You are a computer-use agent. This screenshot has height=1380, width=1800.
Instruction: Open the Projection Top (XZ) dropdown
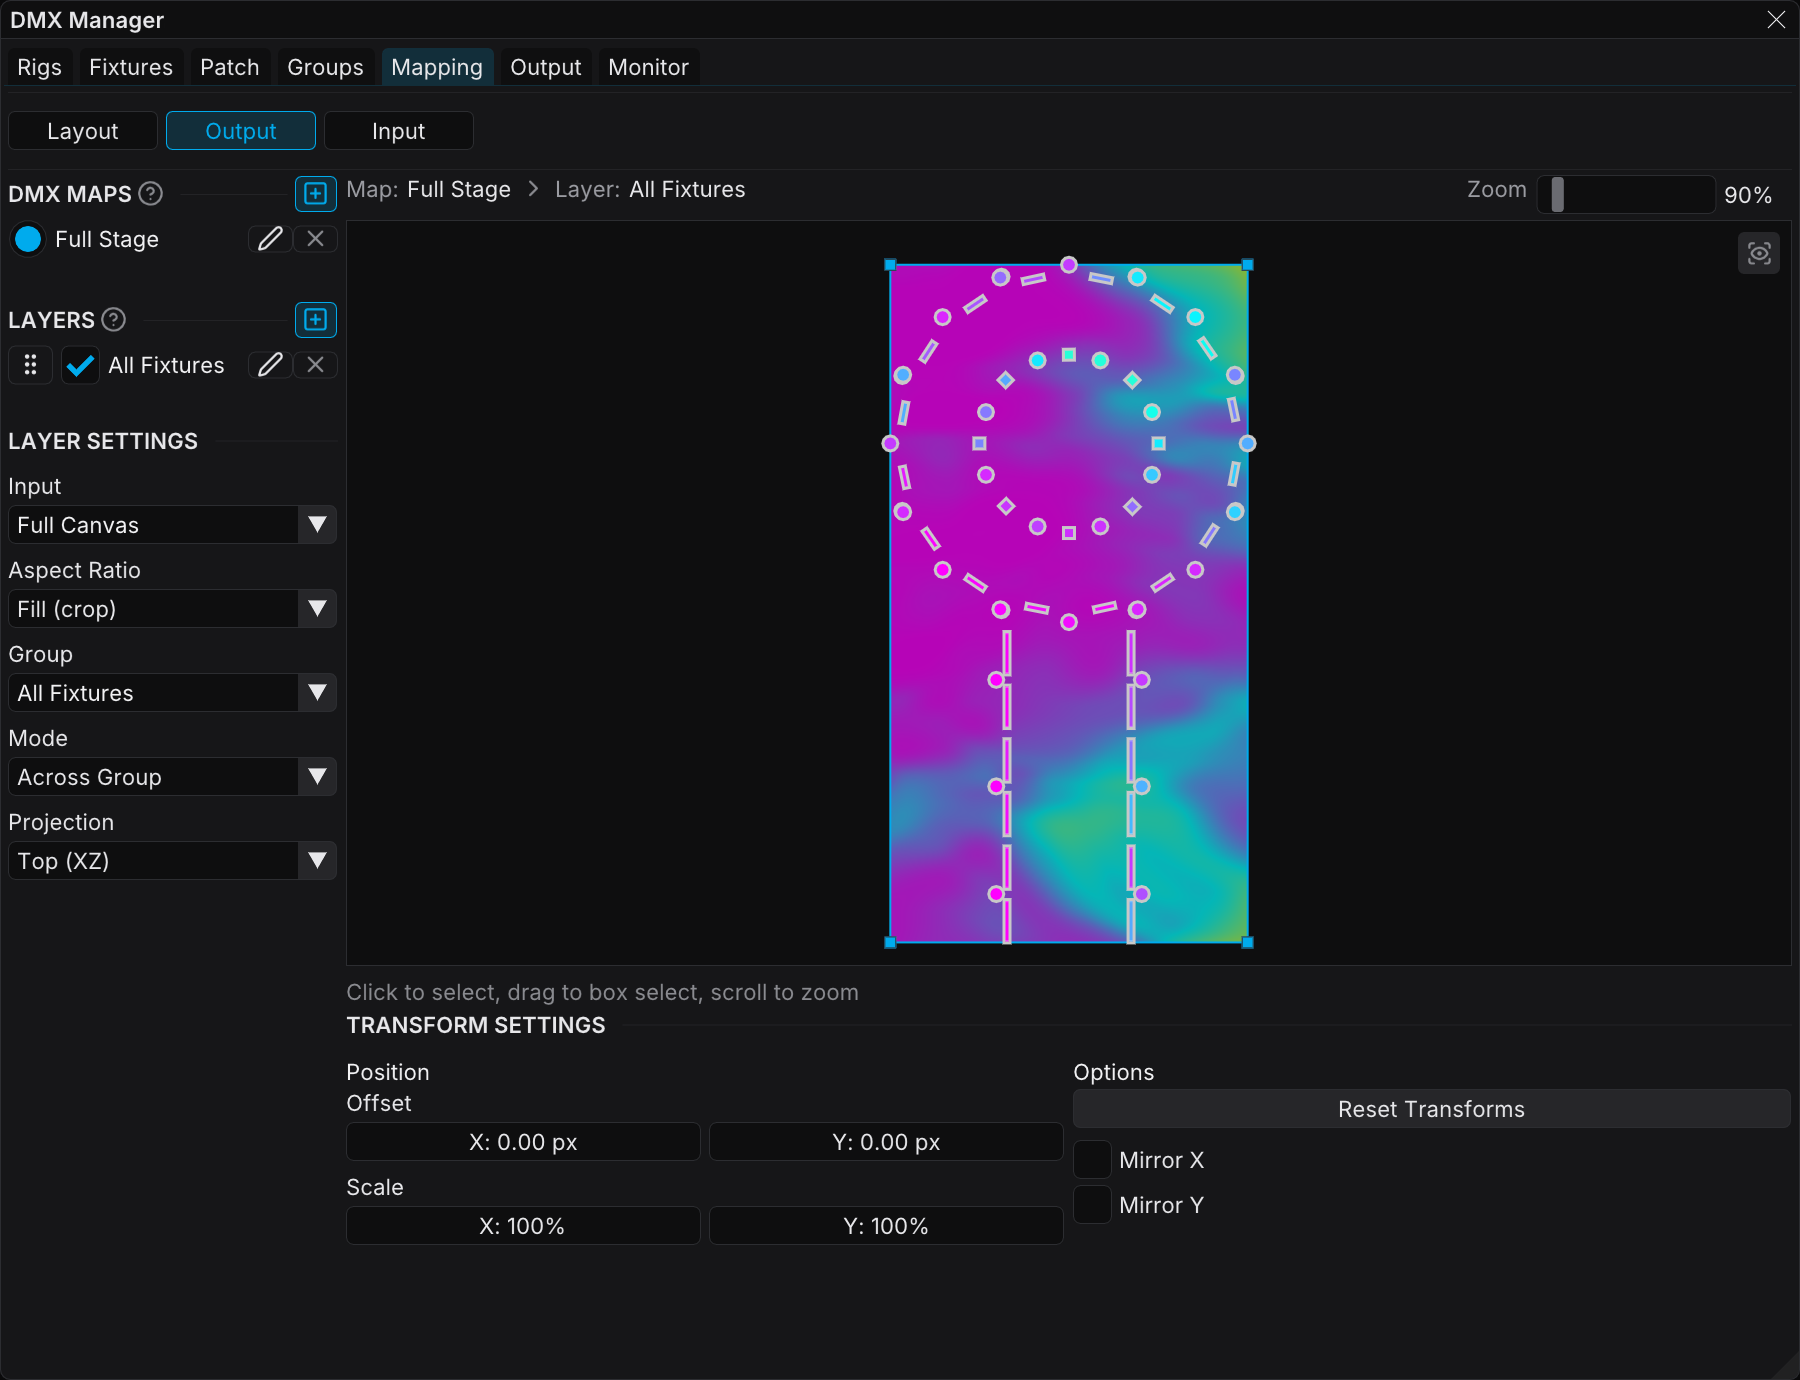click(172, 861)
